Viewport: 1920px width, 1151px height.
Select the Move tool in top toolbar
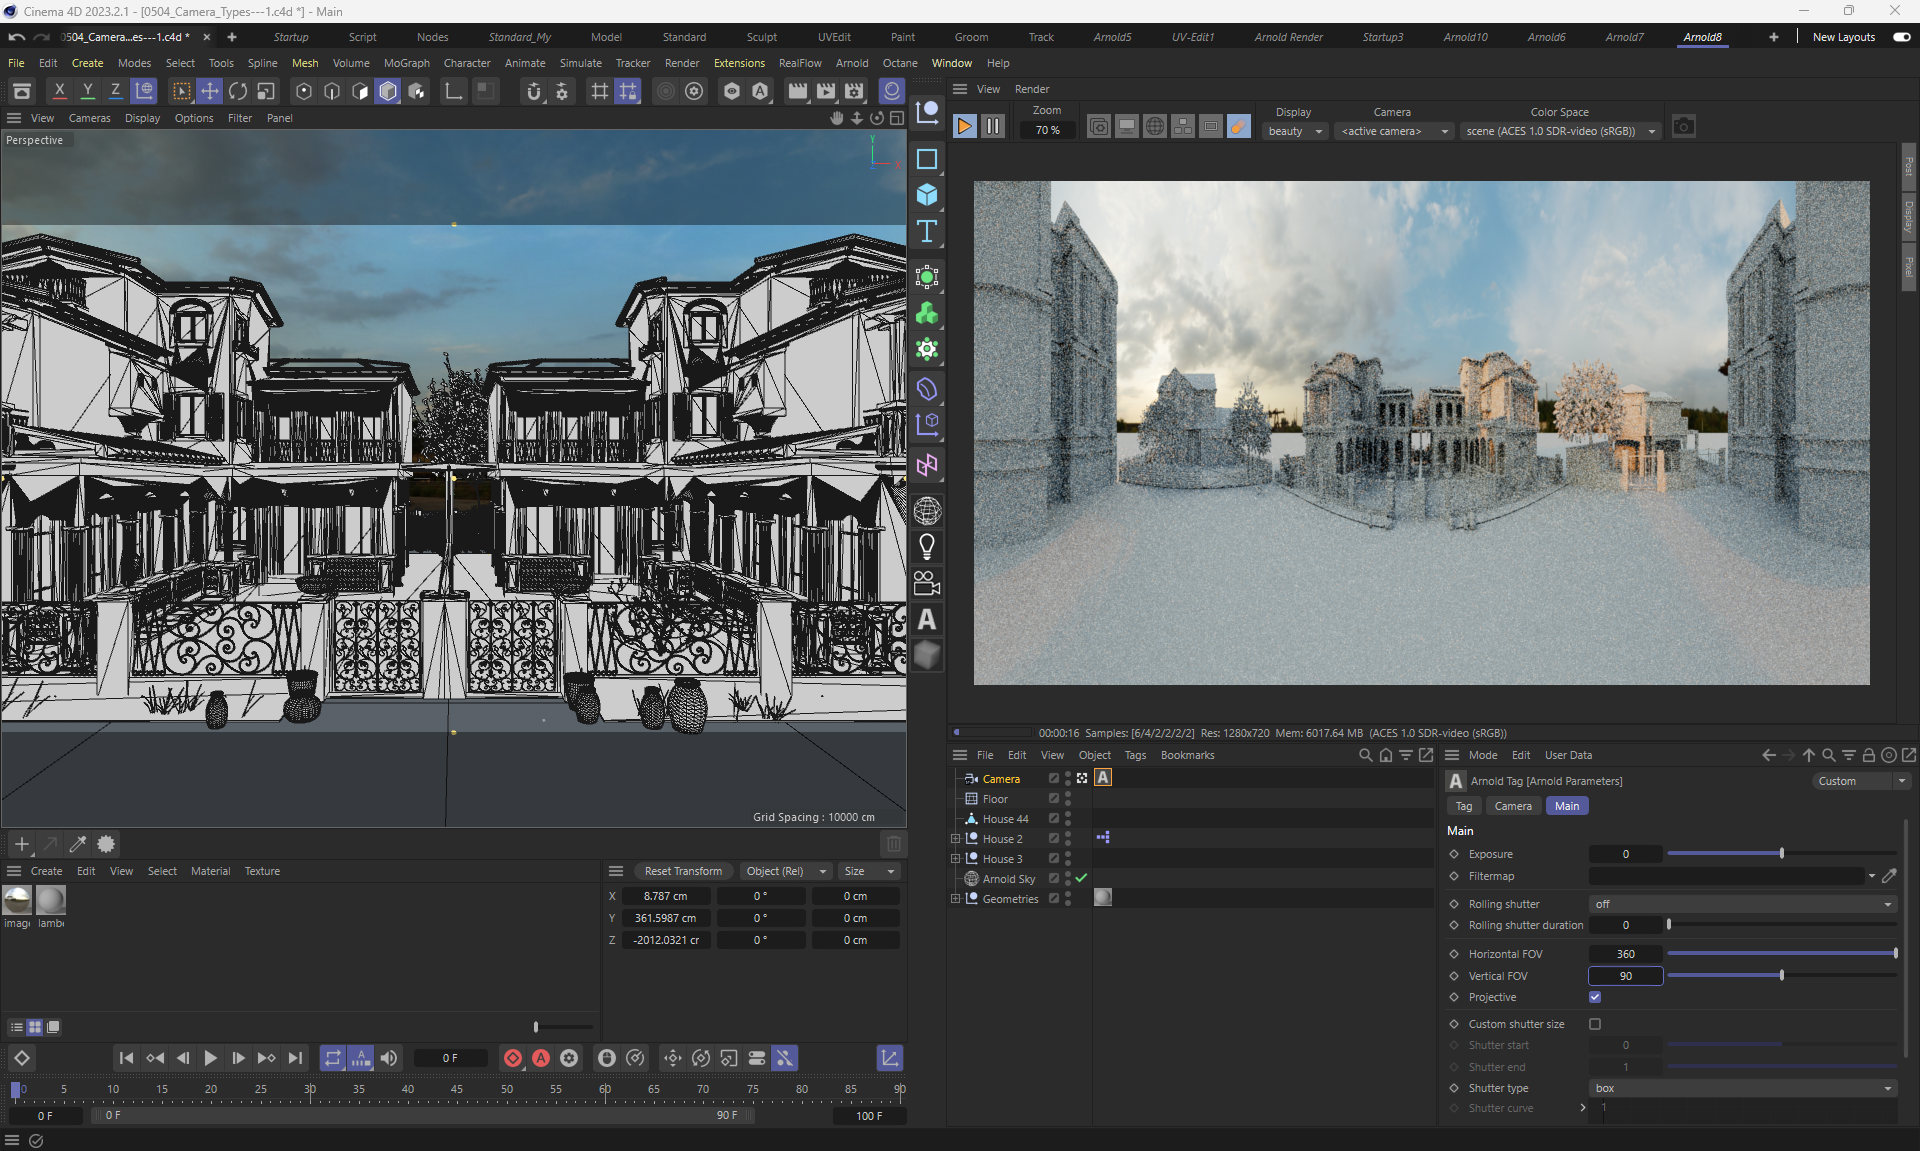coord(209,92)
